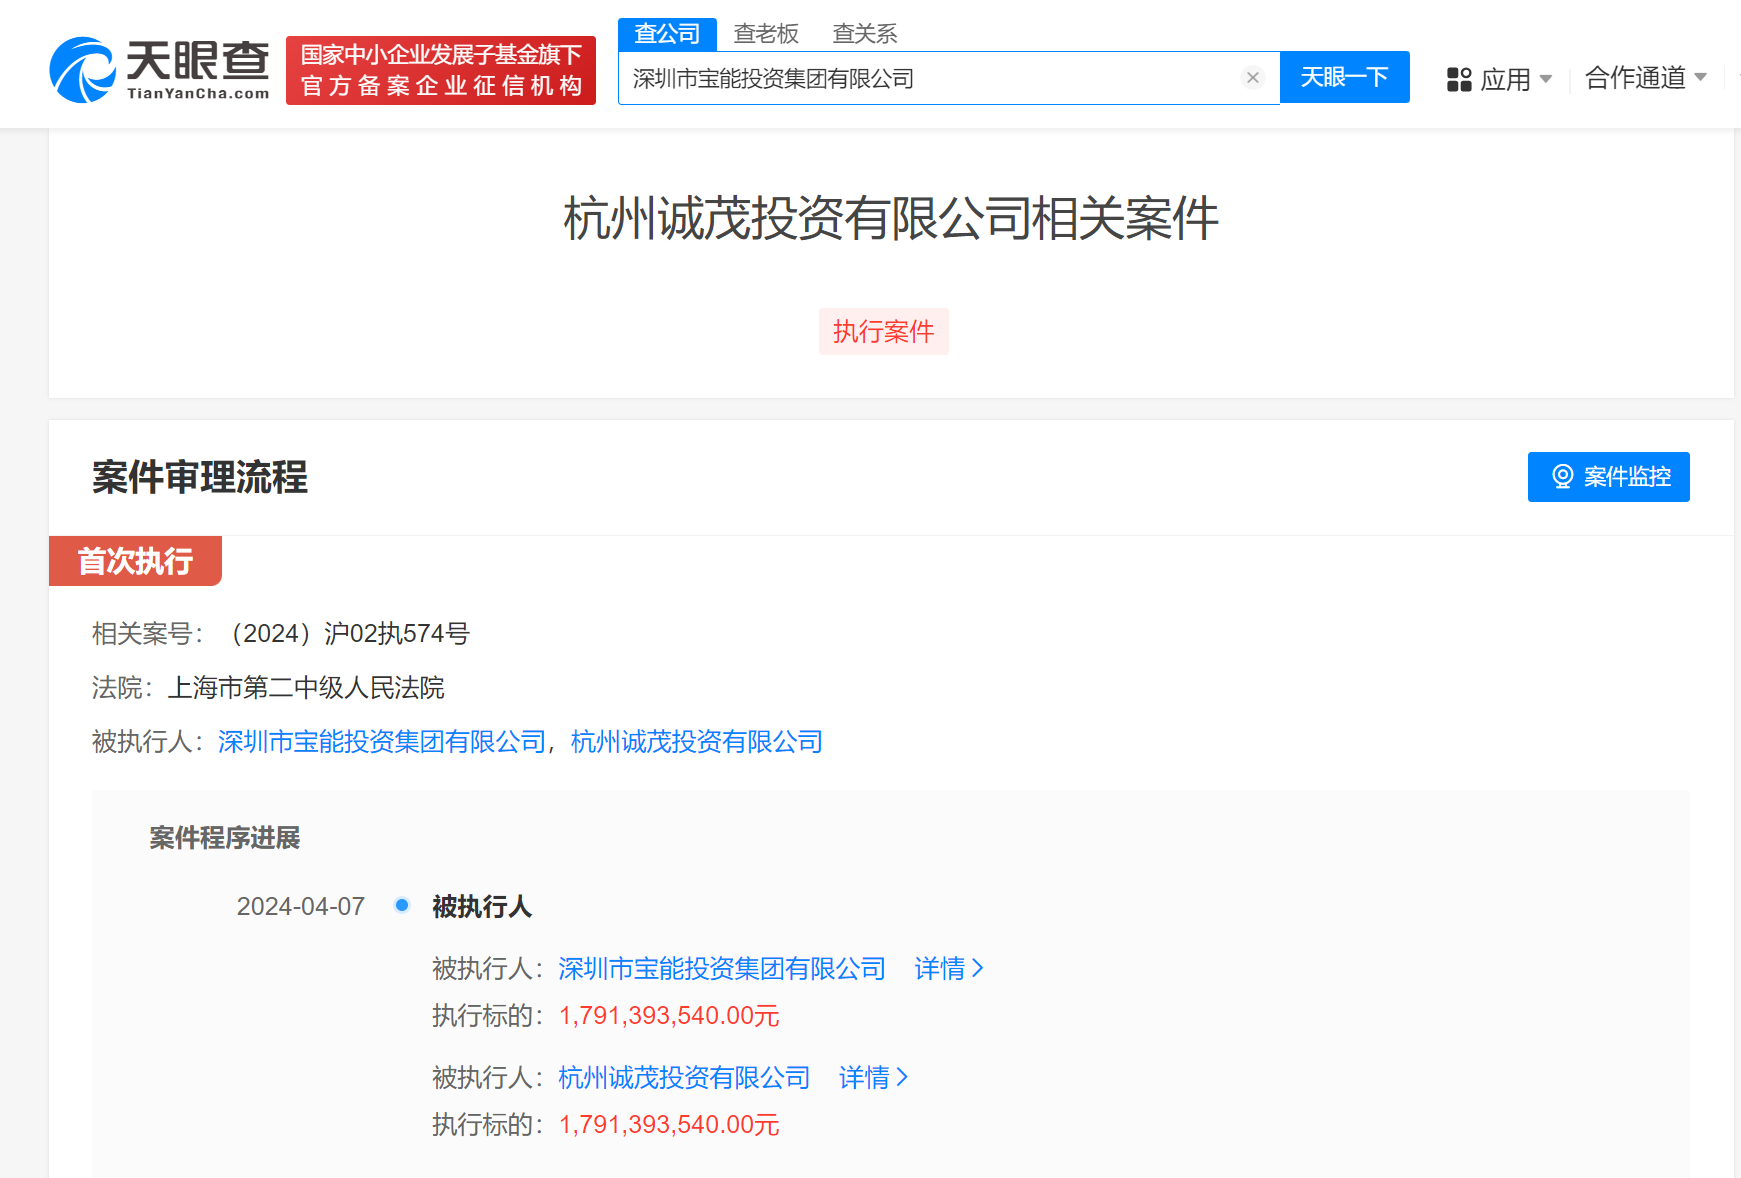
Task: Open 详情 for 杭州诚茂投资有限公司
Action: tap(873, 1077)
